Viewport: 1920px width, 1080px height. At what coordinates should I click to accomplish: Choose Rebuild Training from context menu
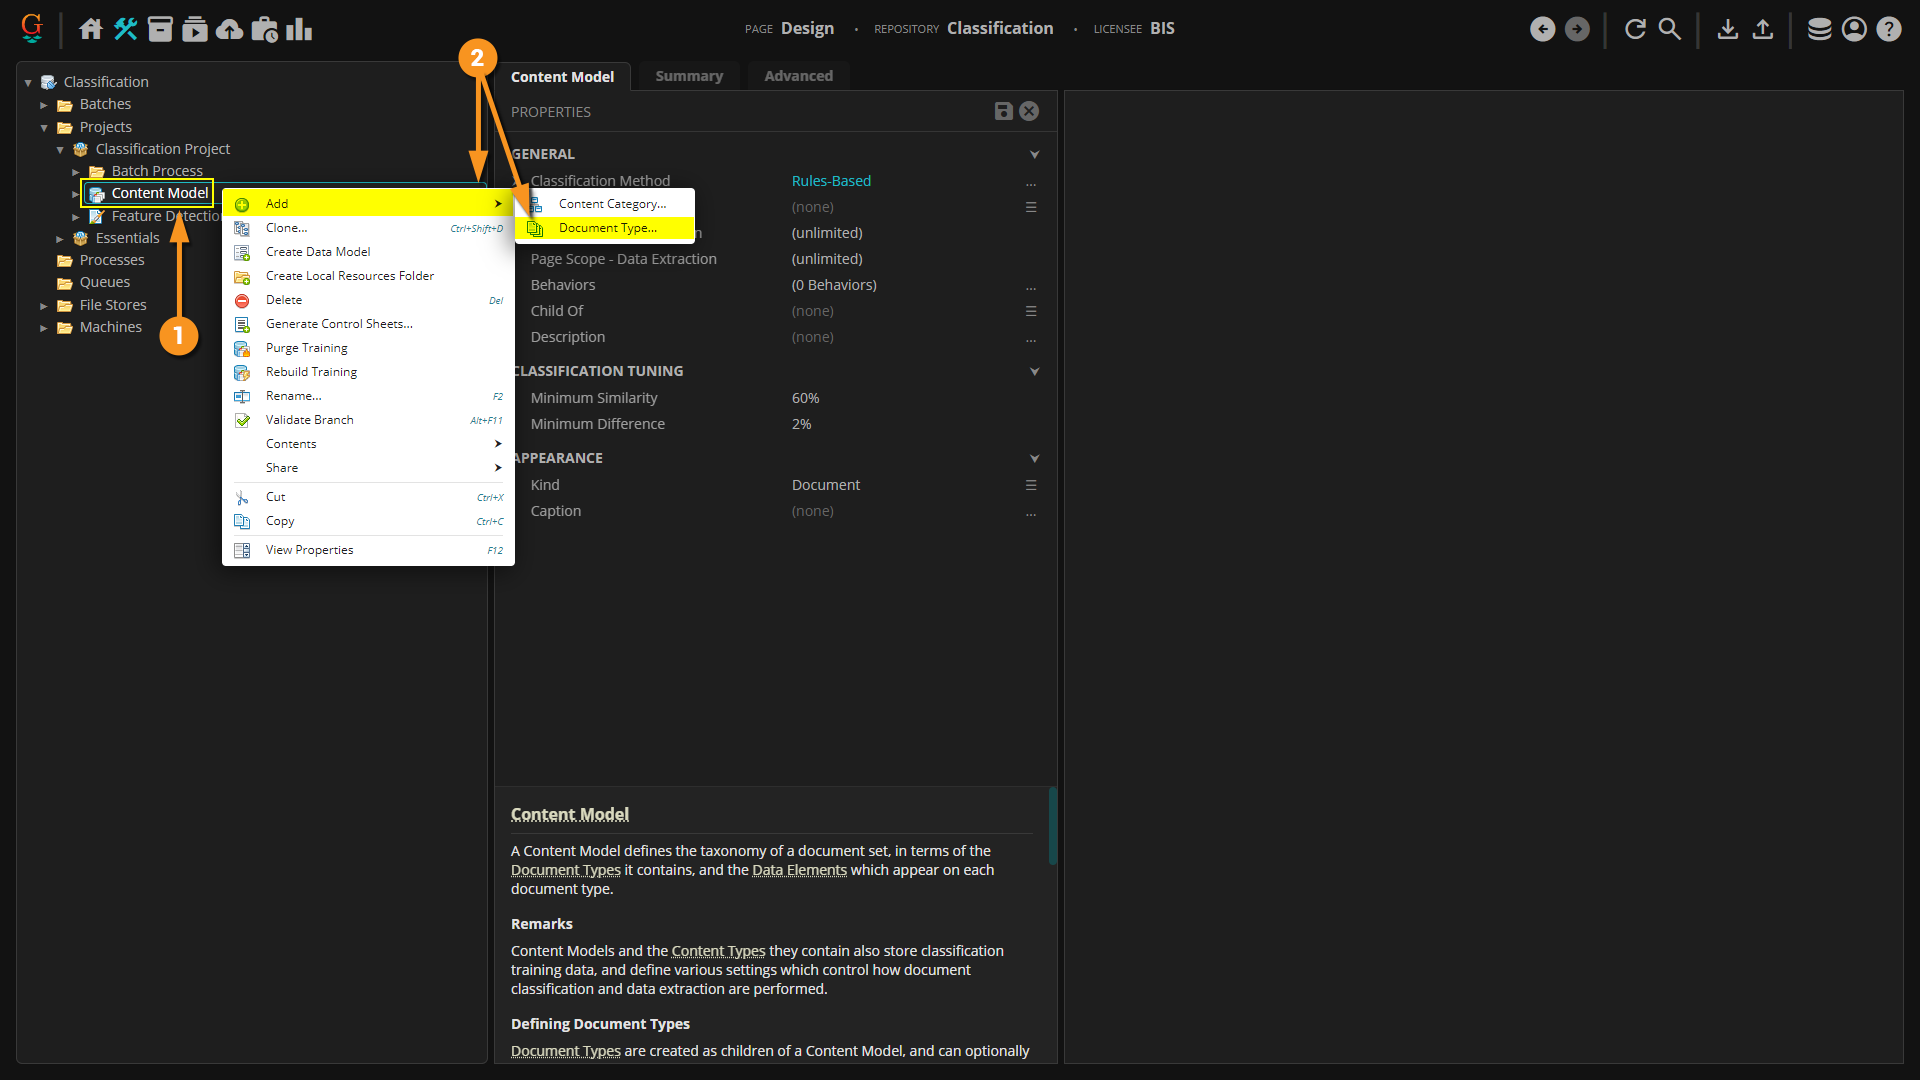[311, 372]
